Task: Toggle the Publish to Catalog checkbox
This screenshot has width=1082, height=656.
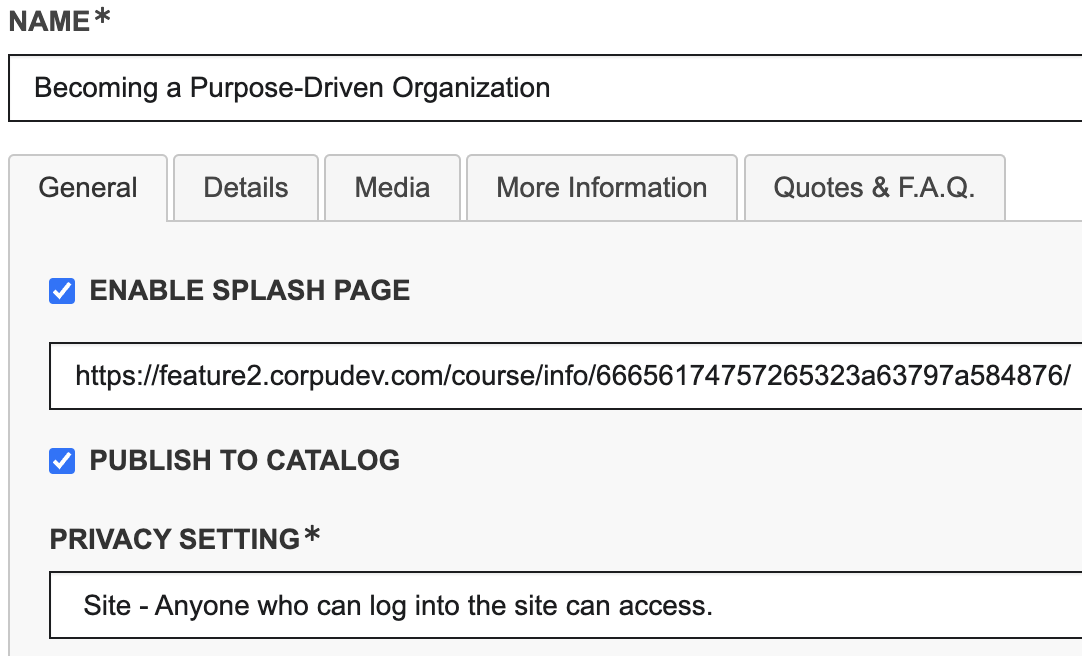Action: (x=62, y=460)
